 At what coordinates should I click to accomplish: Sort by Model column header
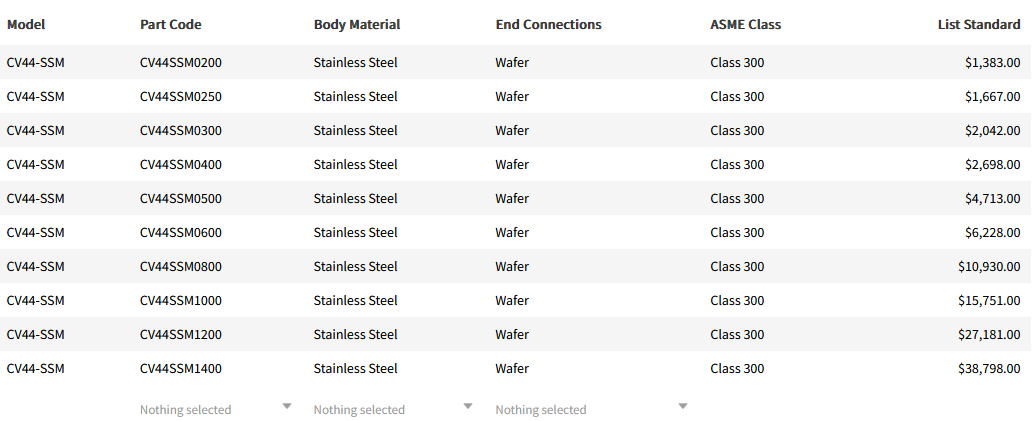26,24
